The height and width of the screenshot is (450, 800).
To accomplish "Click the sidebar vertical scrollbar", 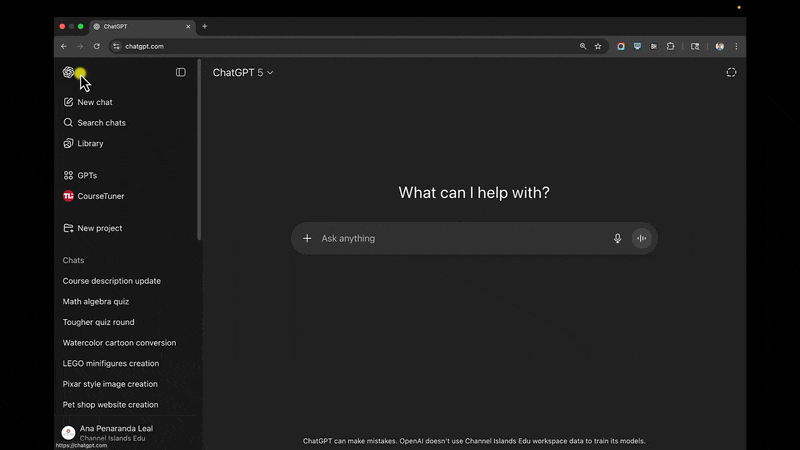I will tap(199, 151).
